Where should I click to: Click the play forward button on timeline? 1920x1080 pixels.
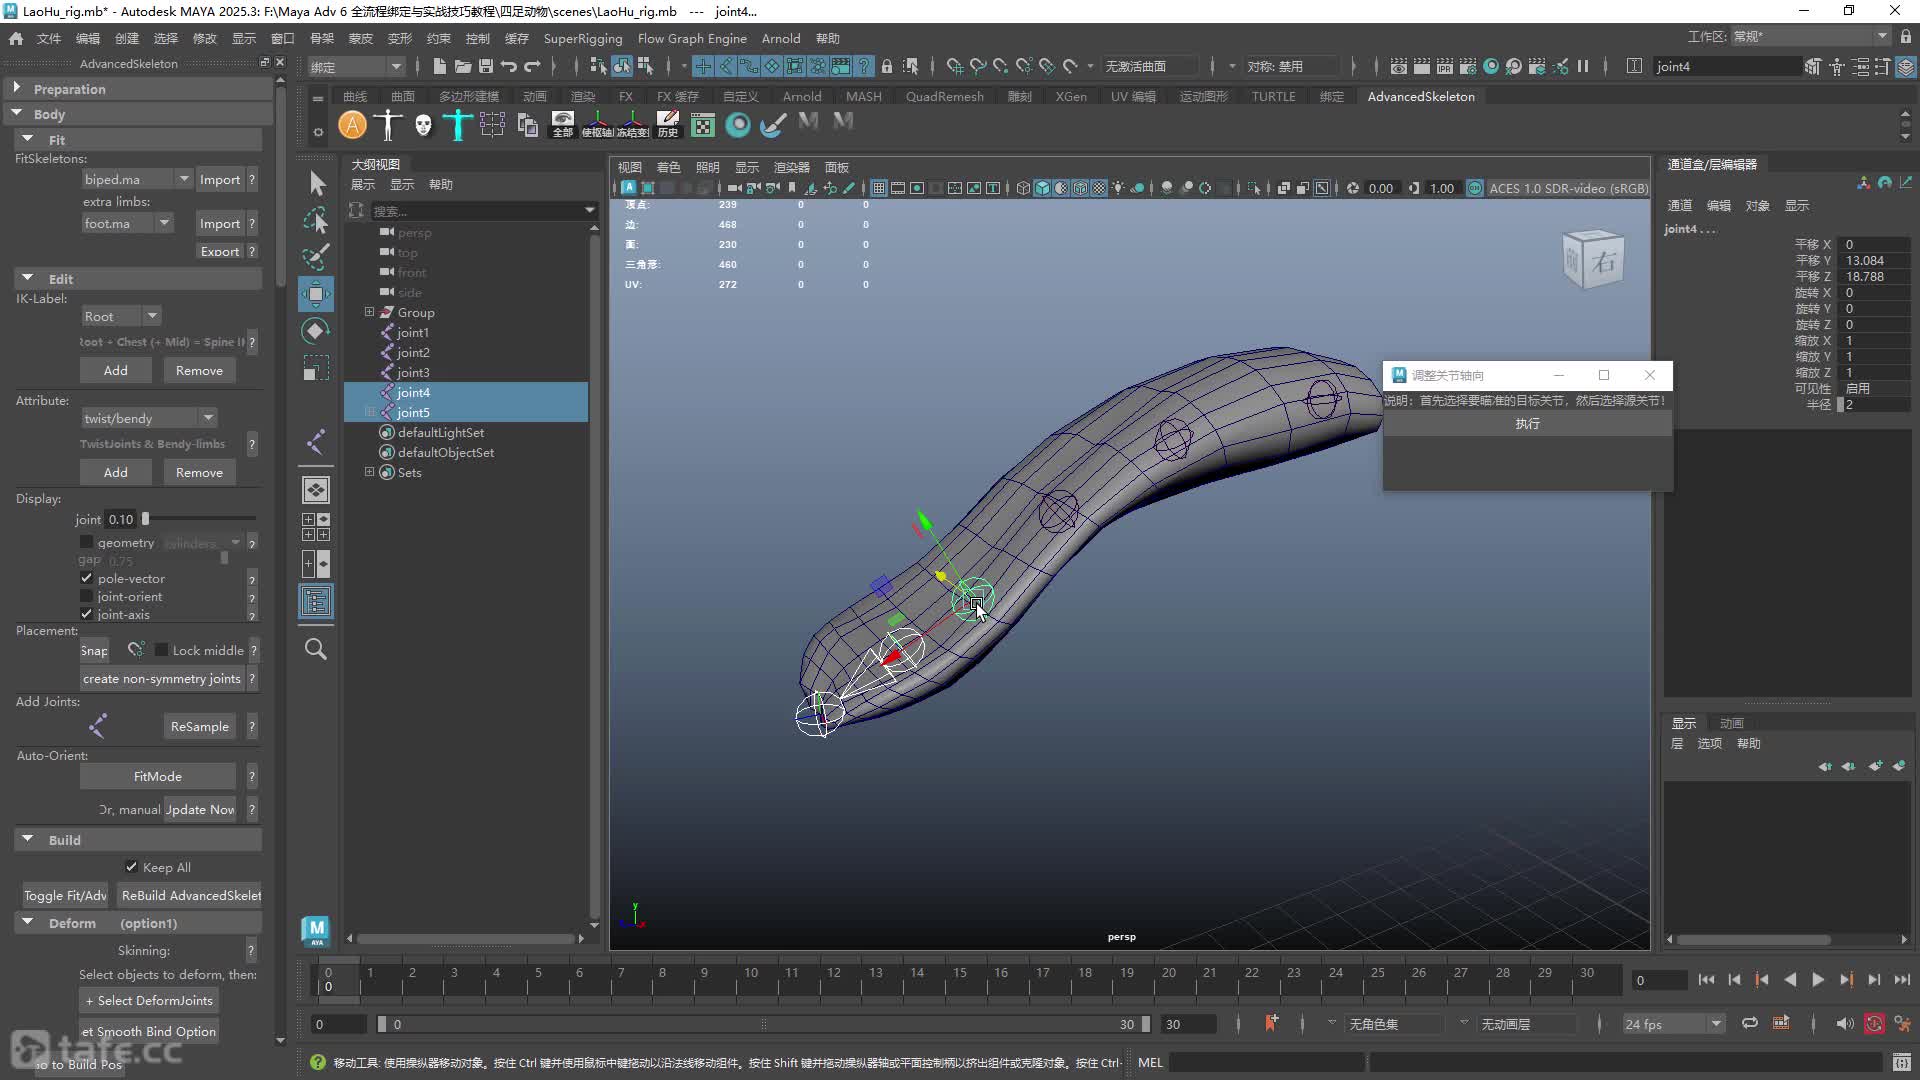tap(1818, 980)
